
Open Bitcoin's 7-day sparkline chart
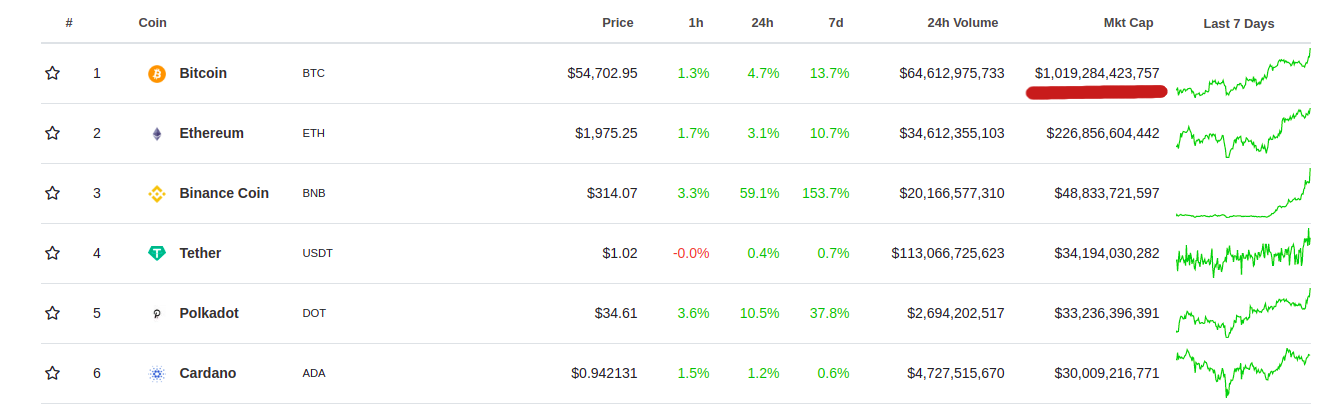tap(1243, 73)
